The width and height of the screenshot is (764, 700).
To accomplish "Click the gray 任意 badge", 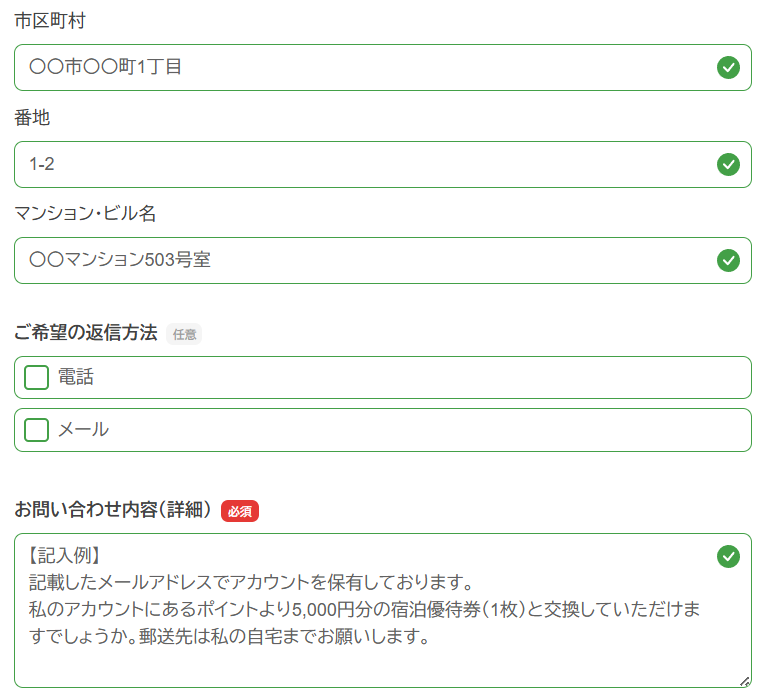I will (185, 335).
